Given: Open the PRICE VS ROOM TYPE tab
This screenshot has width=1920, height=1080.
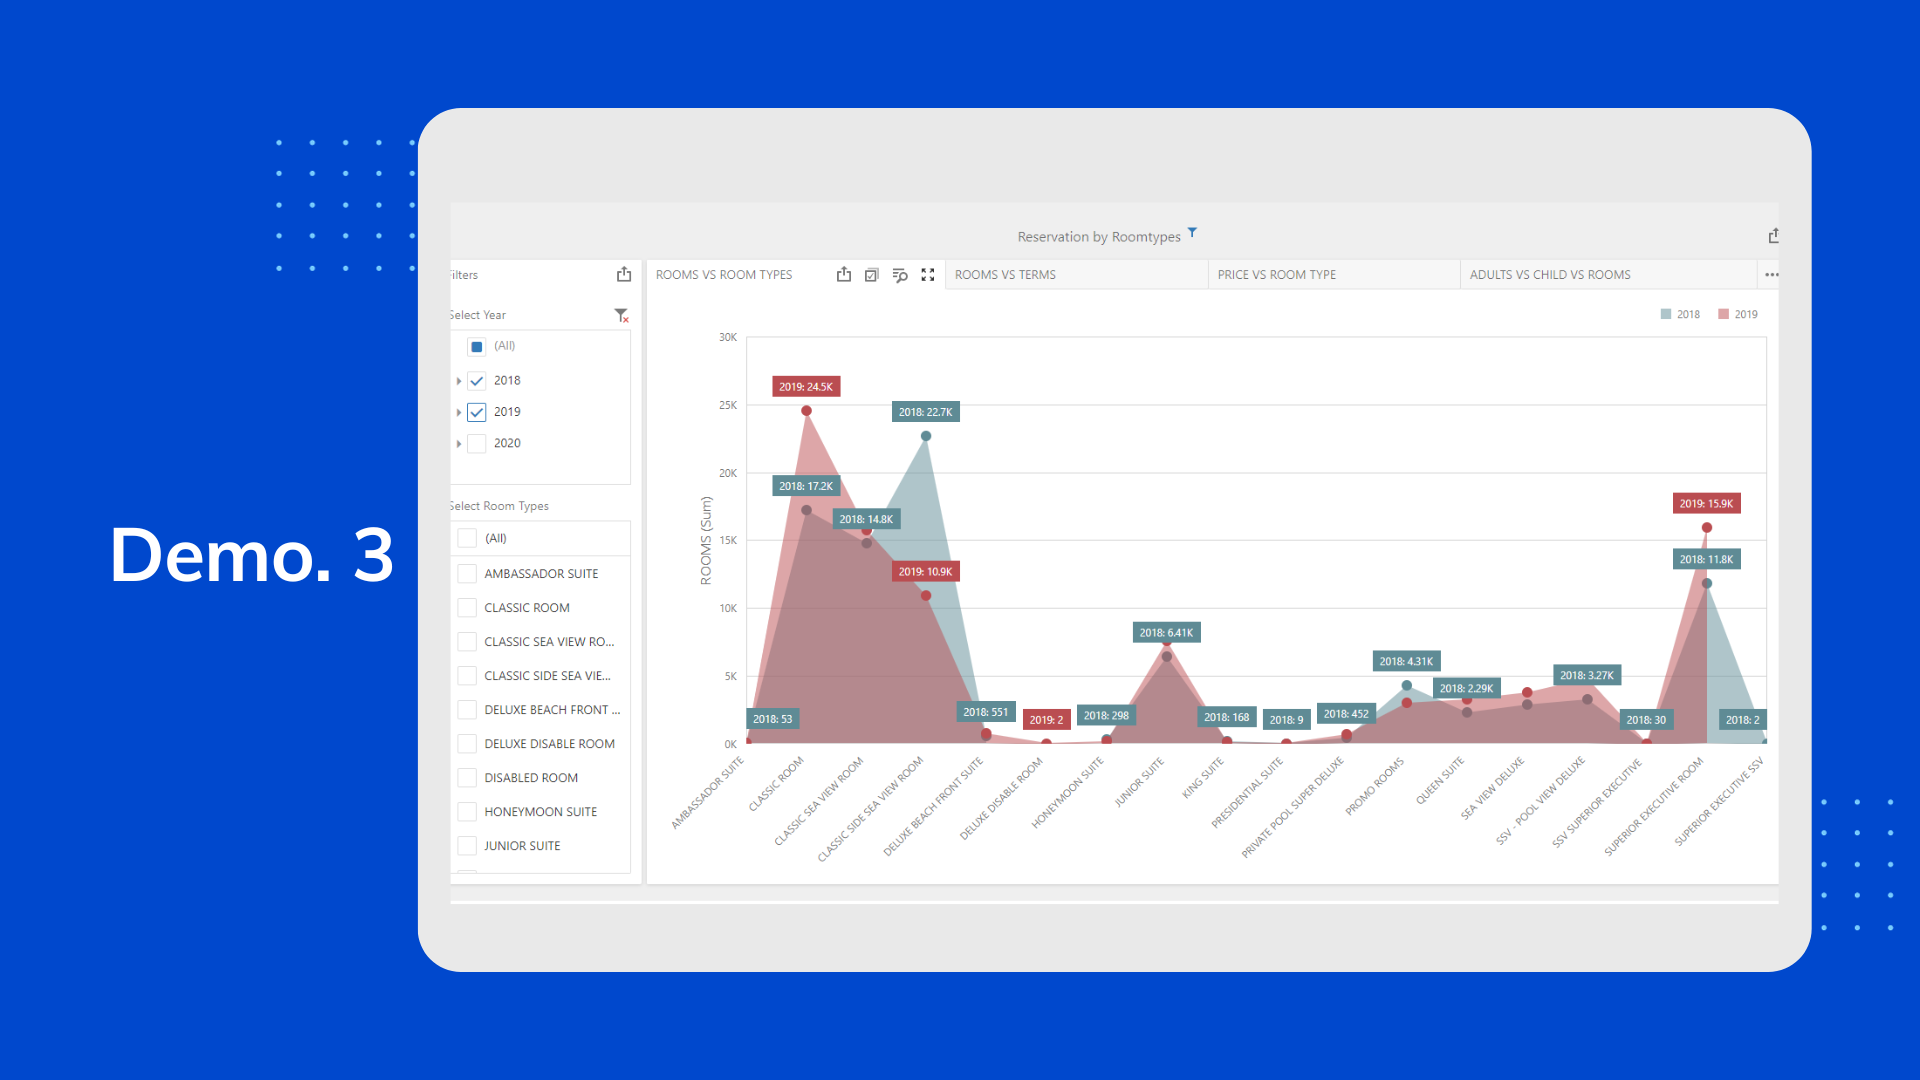Looking at the screenshot, I should [1276, 274].
